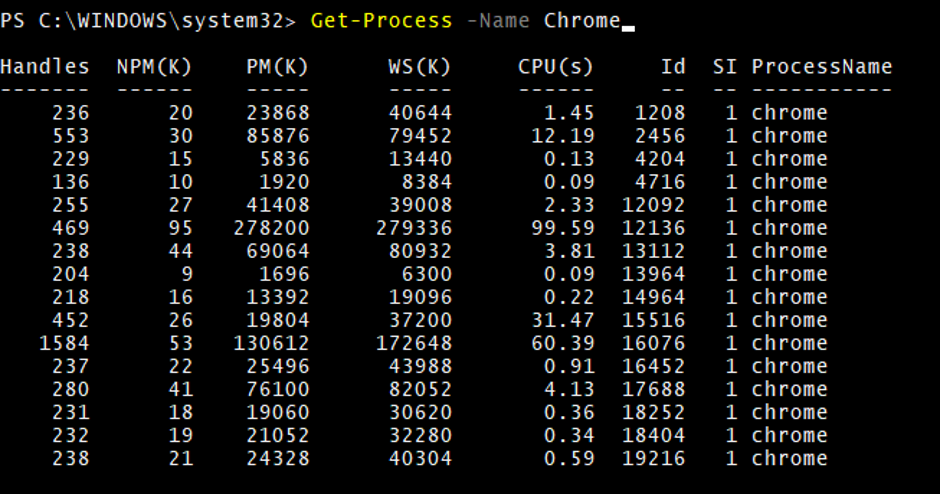The image size is (940, 494).
Task: Click process Id 12136
Action: 653,228
